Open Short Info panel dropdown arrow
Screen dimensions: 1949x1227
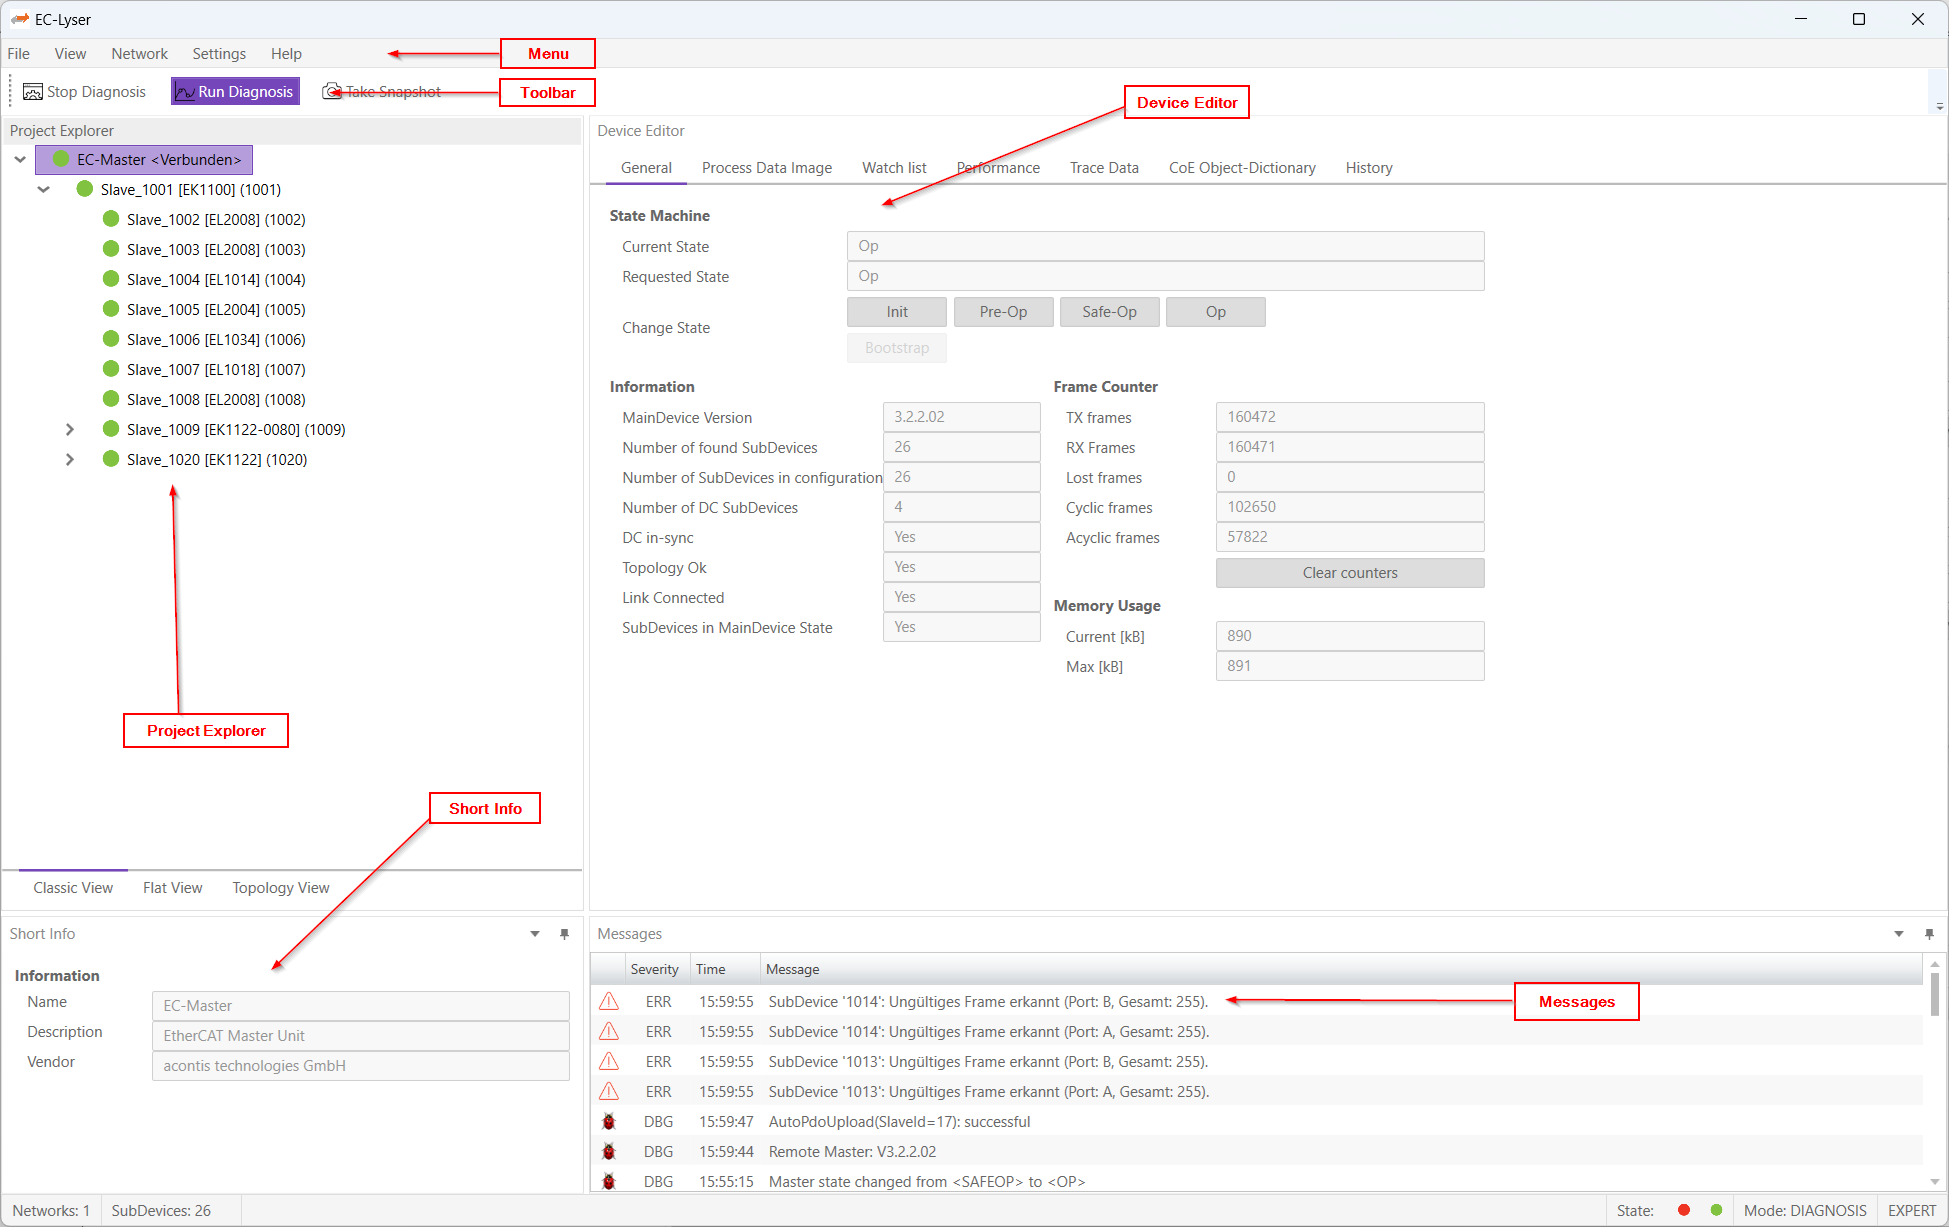pyautogui.click(x=535, y=934)
